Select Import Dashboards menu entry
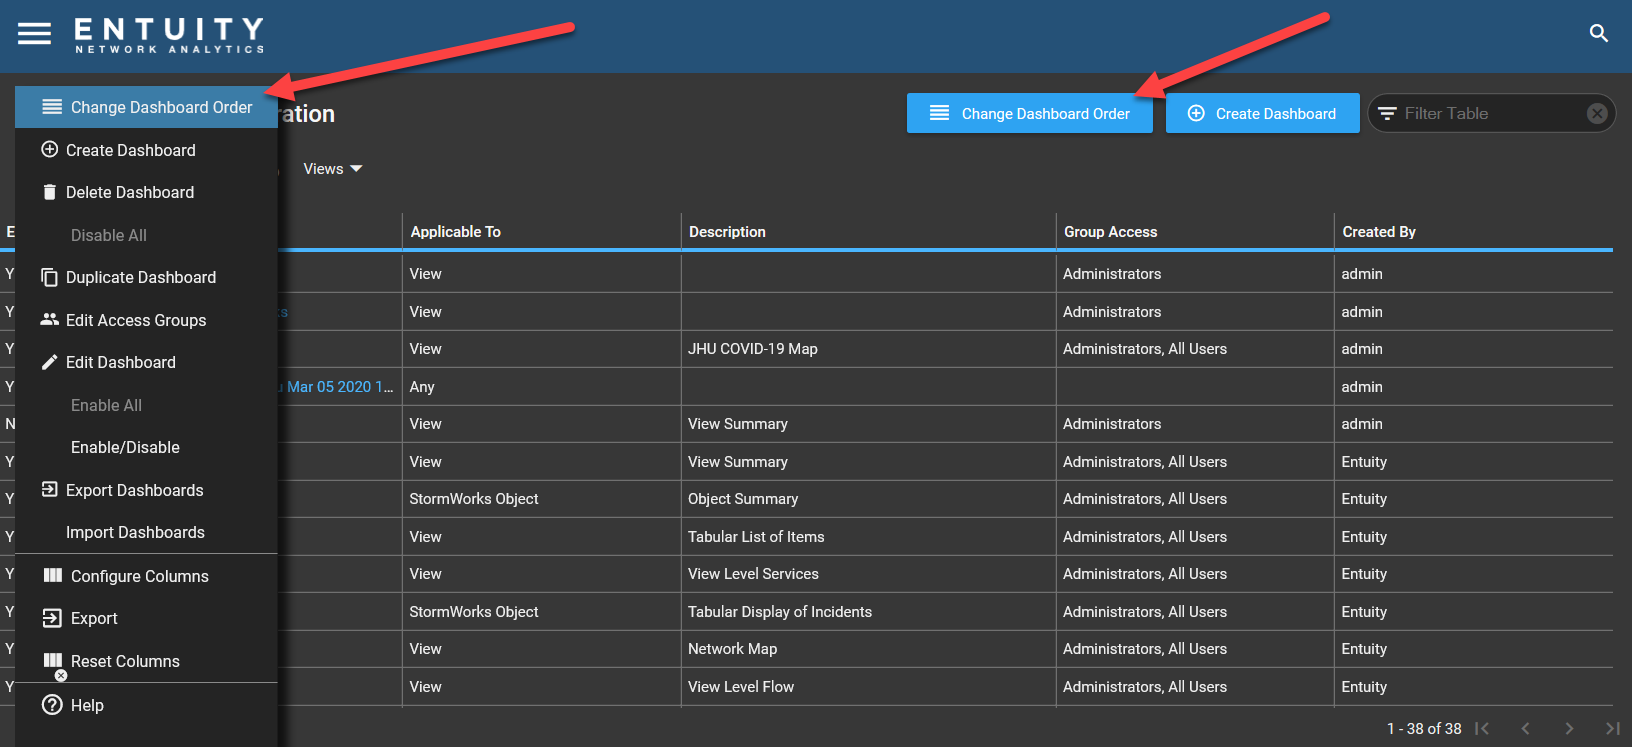1632x747 pixels. 146,532
